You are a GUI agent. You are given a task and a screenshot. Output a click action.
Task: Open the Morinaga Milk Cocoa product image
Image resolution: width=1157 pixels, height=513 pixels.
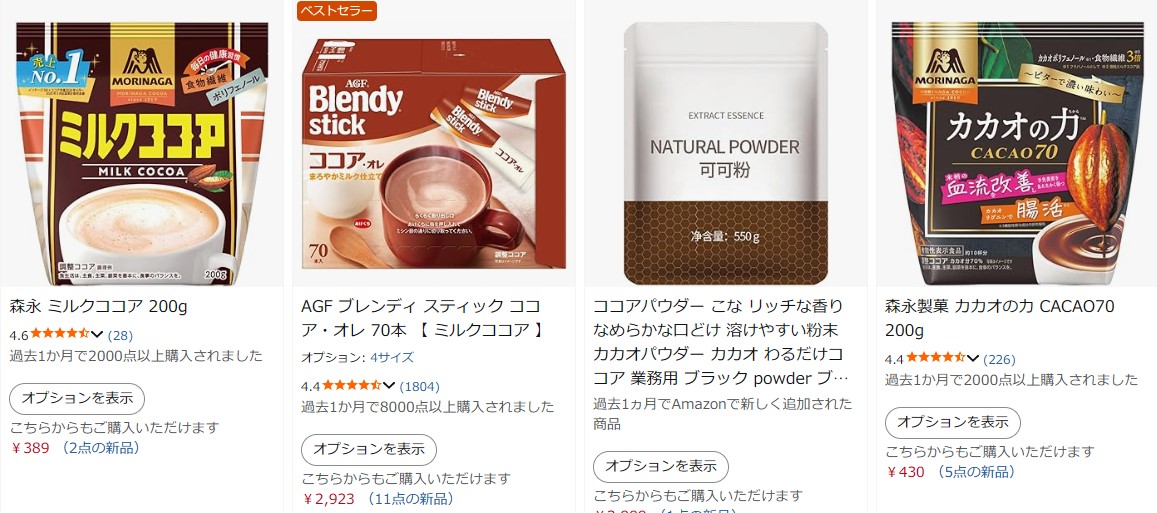(142, 154)
